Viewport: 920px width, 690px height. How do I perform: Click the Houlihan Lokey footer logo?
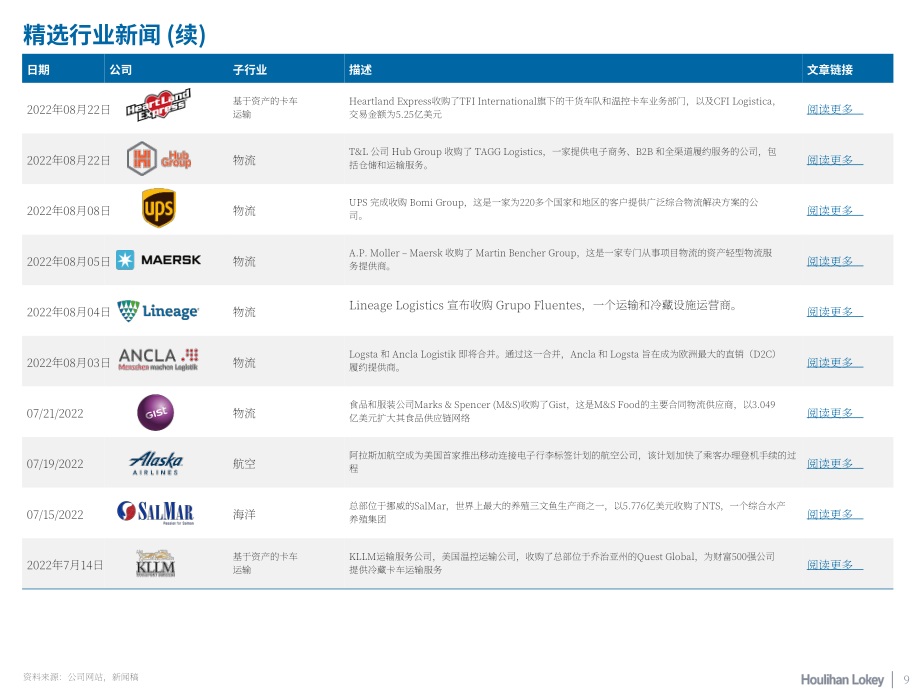(x=842, y=679)
